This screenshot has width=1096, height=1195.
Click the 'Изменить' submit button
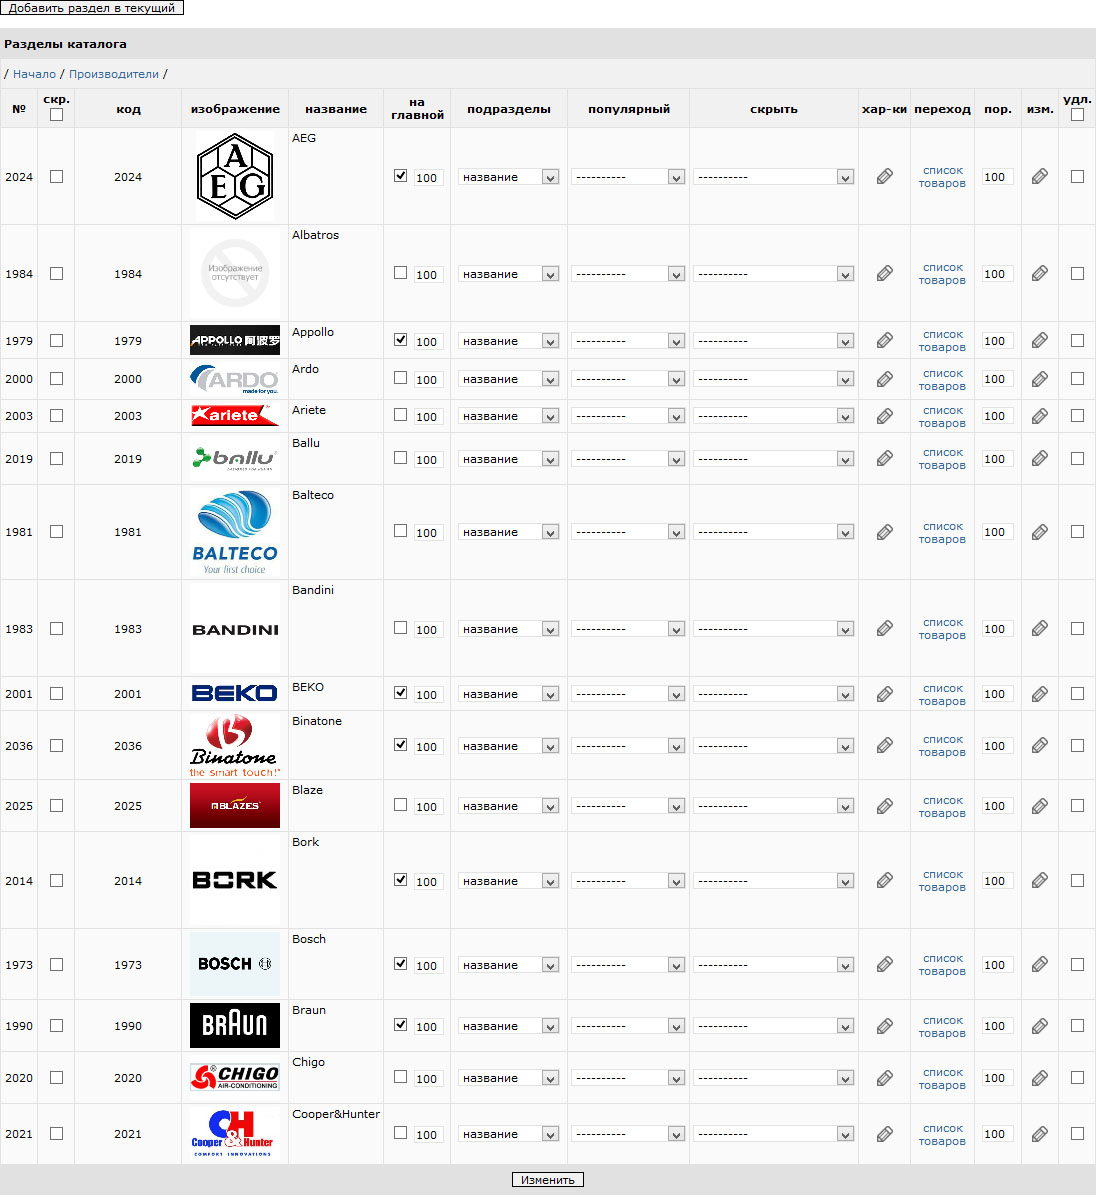click(548, 1180)
